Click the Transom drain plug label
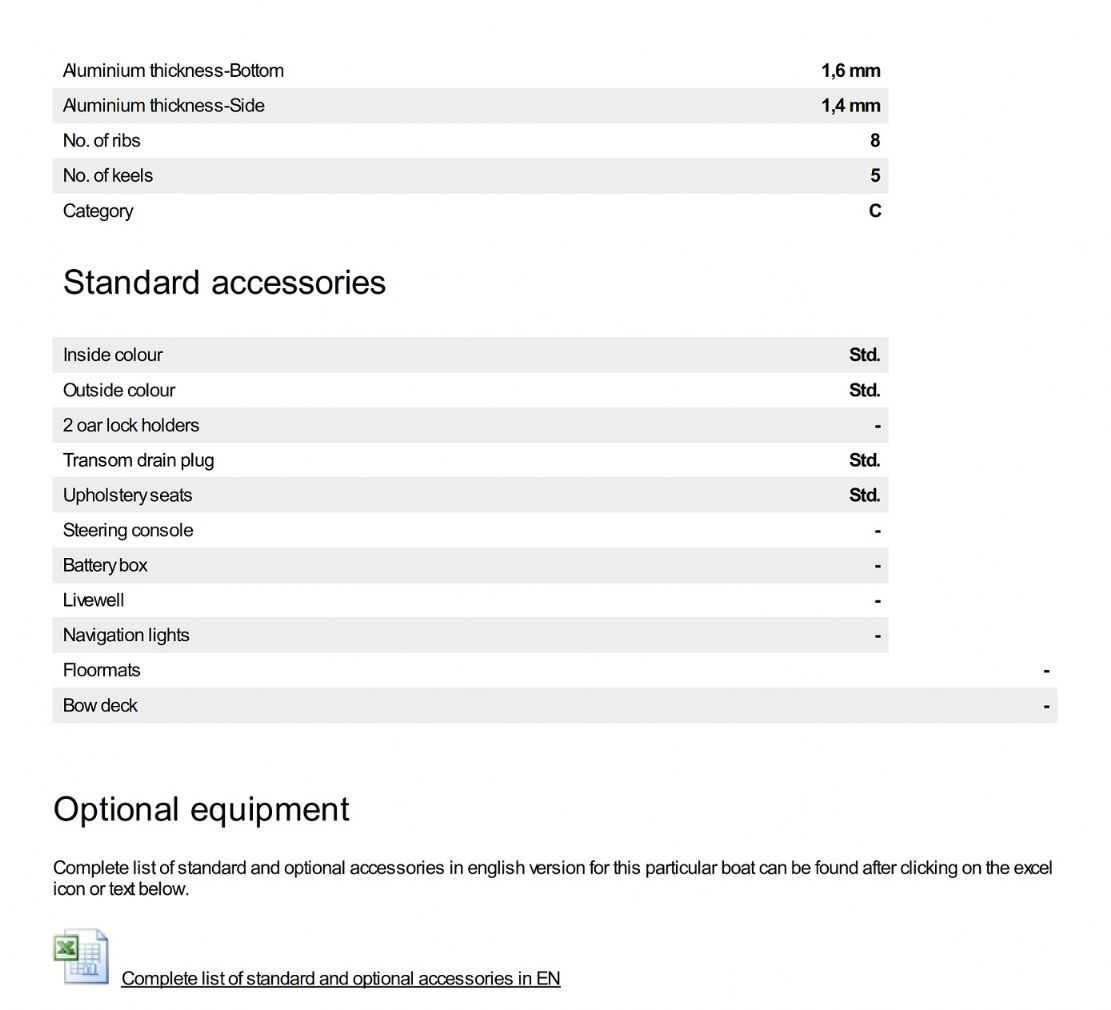Viewport: 1111px width, 1010px height. click(138, 460)
